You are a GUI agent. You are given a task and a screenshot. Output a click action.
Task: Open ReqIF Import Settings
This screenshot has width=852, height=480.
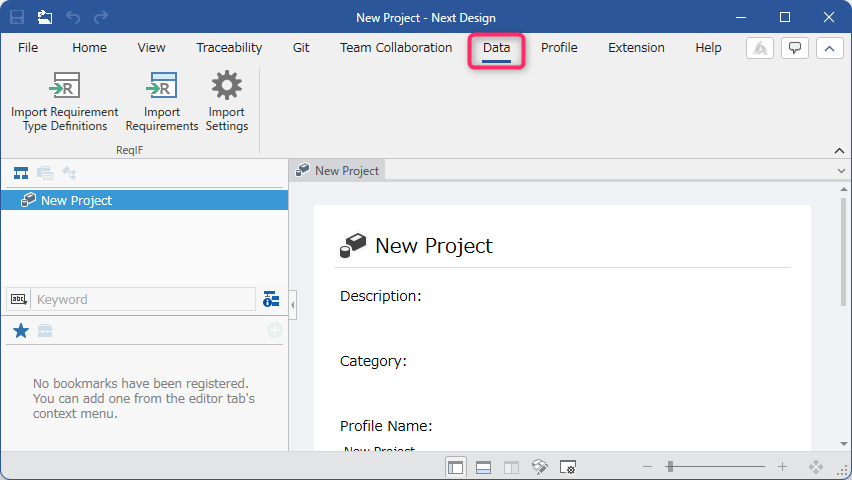[x=227, y=102]
